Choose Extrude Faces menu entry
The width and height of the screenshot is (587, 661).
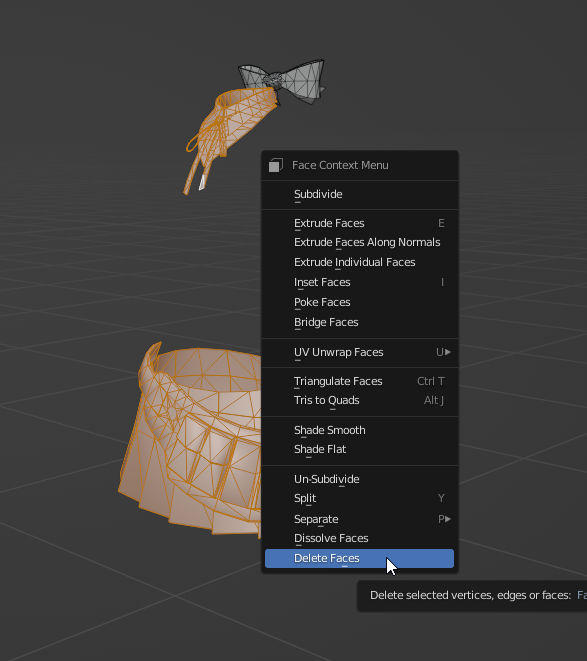click(359, 223)
